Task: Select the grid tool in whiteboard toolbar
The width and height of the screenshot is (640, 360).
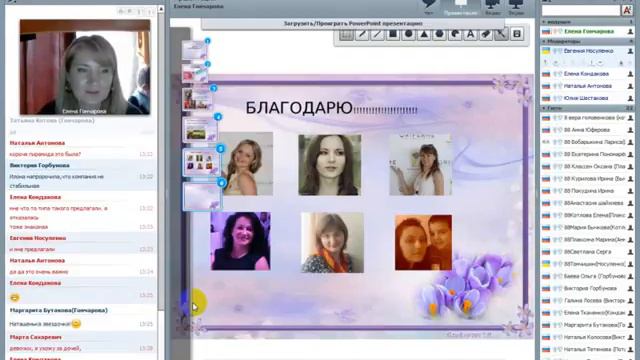Action: coord(346,34)
